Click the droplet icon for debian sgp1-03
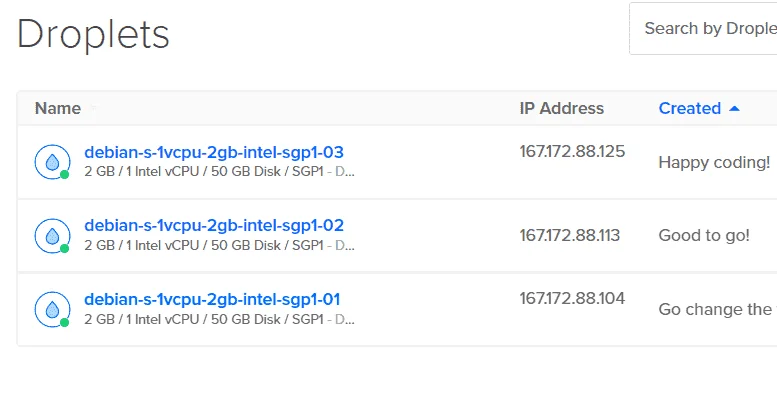777x394 pixels. [52, 162]
